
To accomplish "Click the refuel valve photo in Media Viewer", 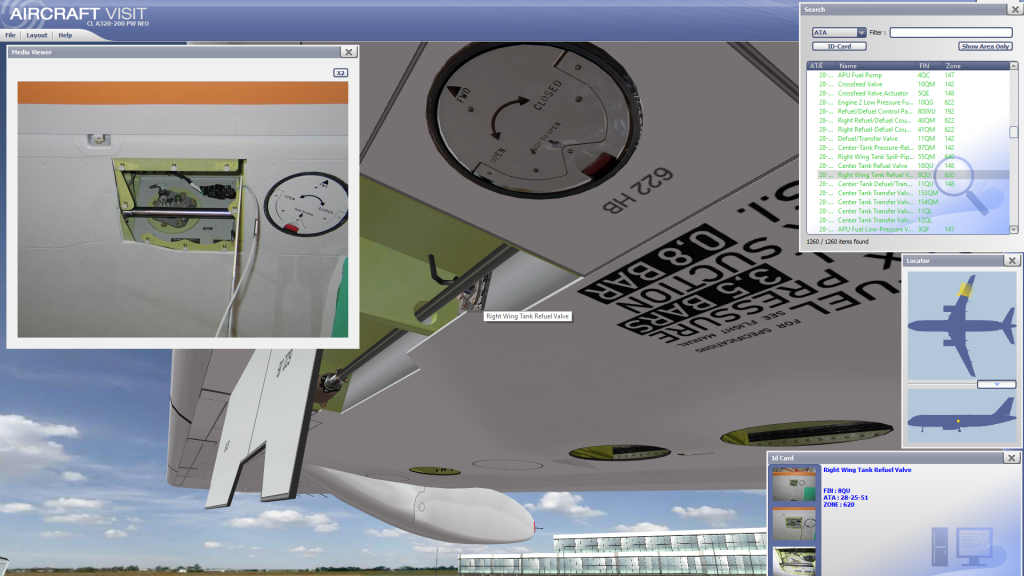I will pos(183,210).
